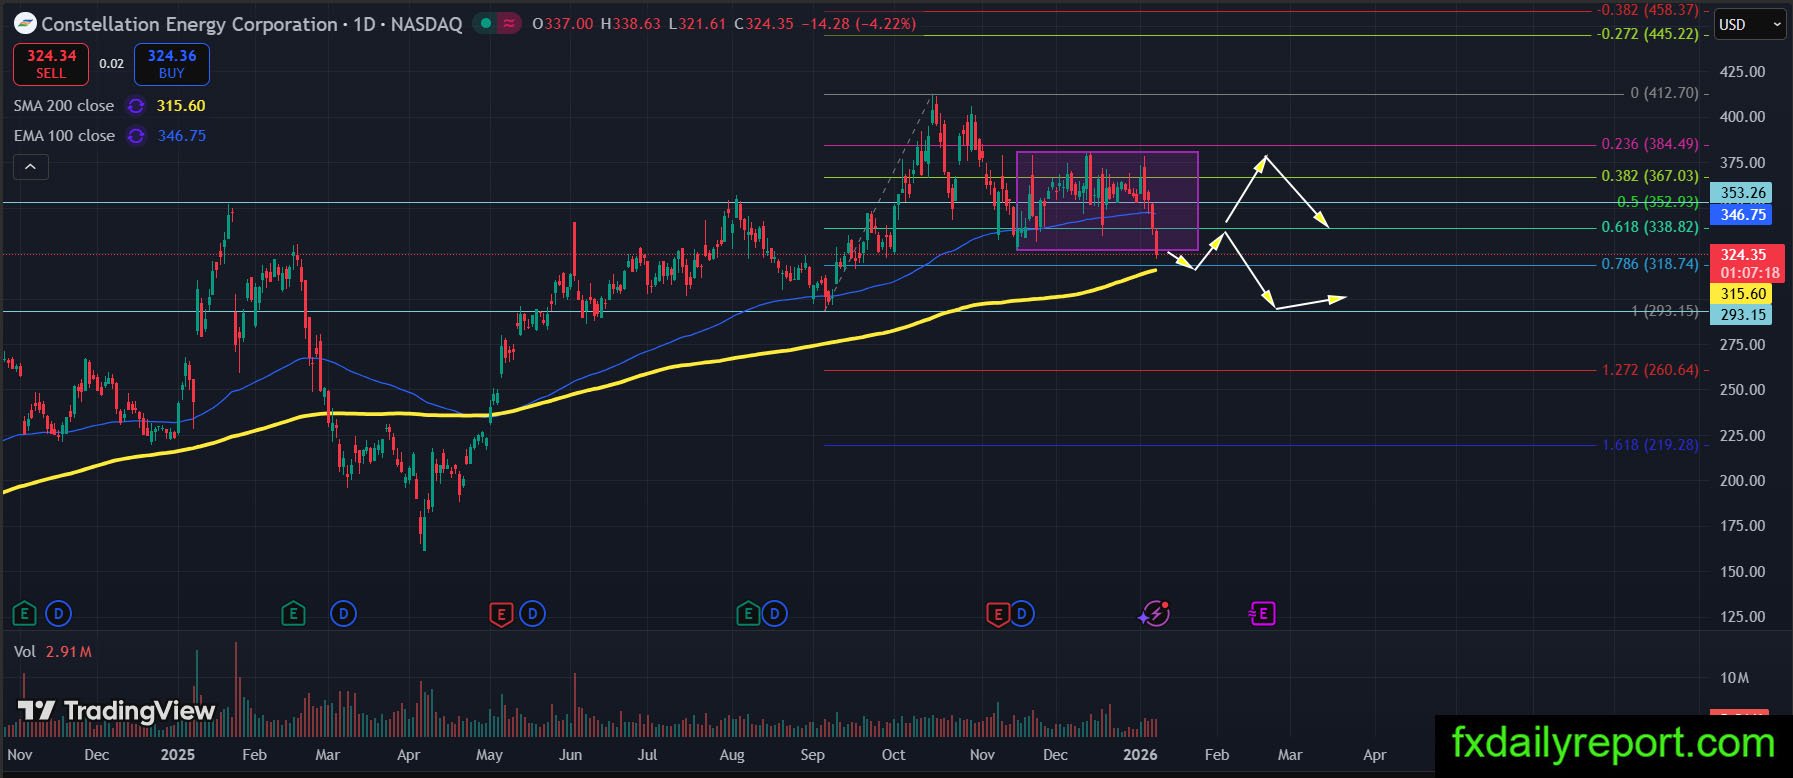Viewport: 1793px width, 778px height.
Task: Open the purple upcoming earnings marker near February 2026
Action: click(1262, 613)
